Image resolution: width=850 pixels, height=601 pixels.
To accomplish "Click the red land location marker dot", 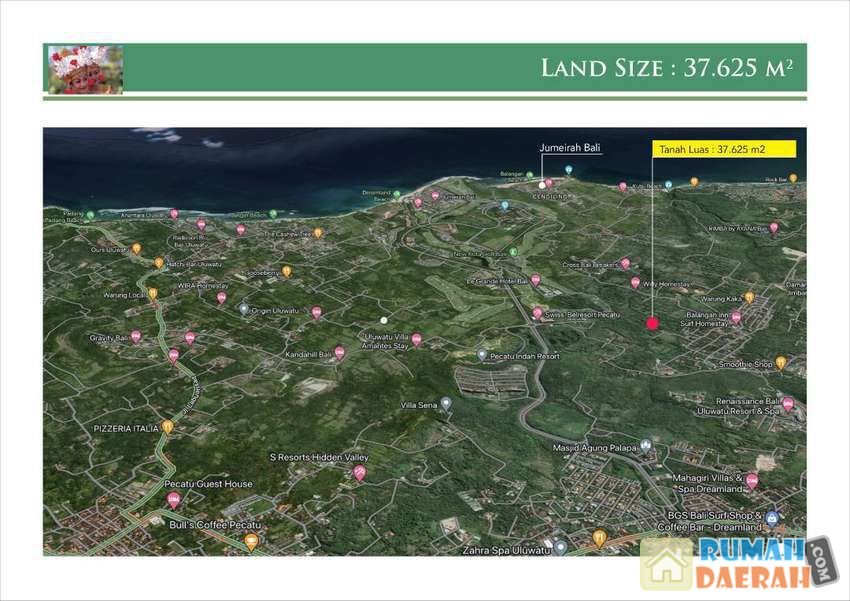I will coord(652,322).
